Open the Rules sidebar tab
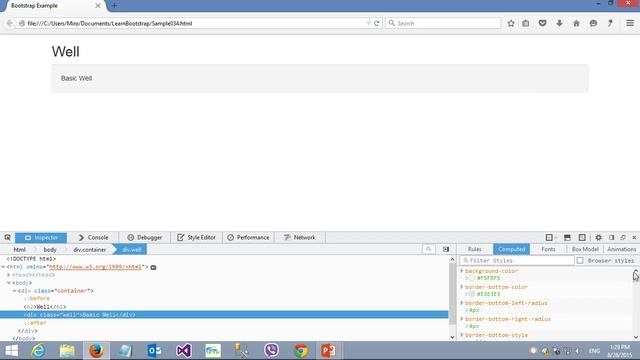 475,249
